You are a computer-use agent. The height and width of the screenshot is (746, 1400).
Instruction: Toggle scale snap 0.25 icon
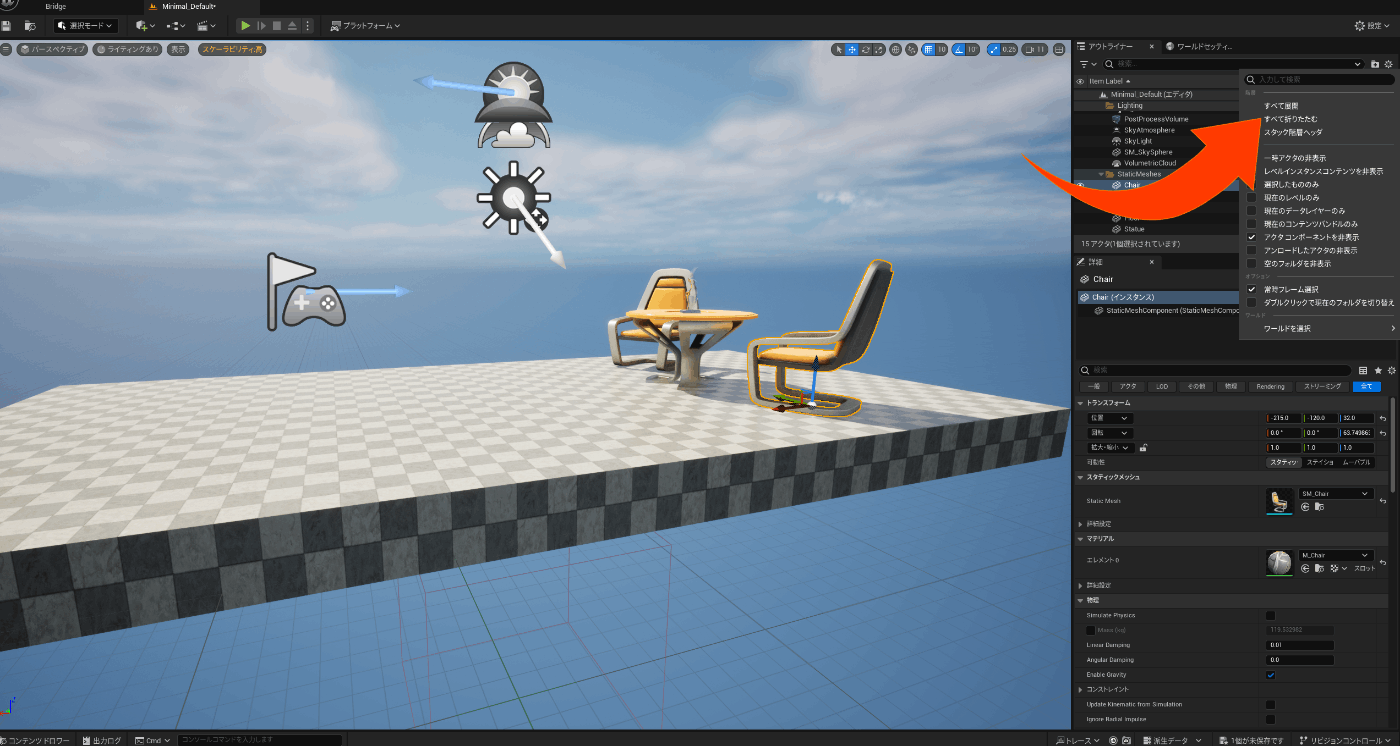(x=994, y=49)
